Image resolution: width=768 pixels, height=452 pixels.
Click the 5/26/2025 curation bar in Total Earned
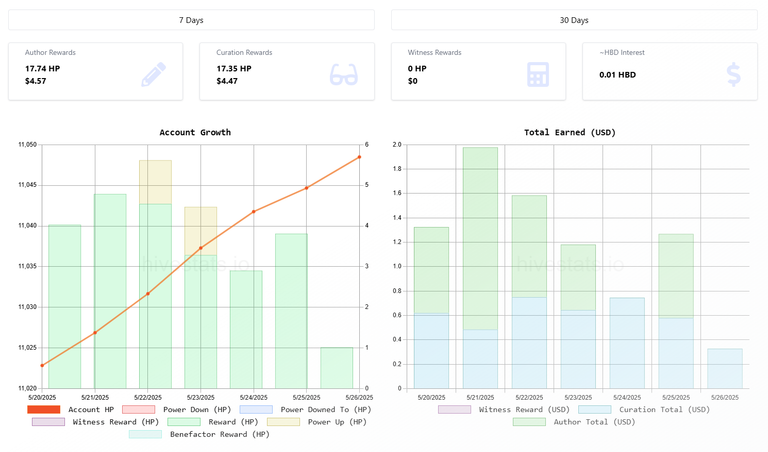[725, 369]
